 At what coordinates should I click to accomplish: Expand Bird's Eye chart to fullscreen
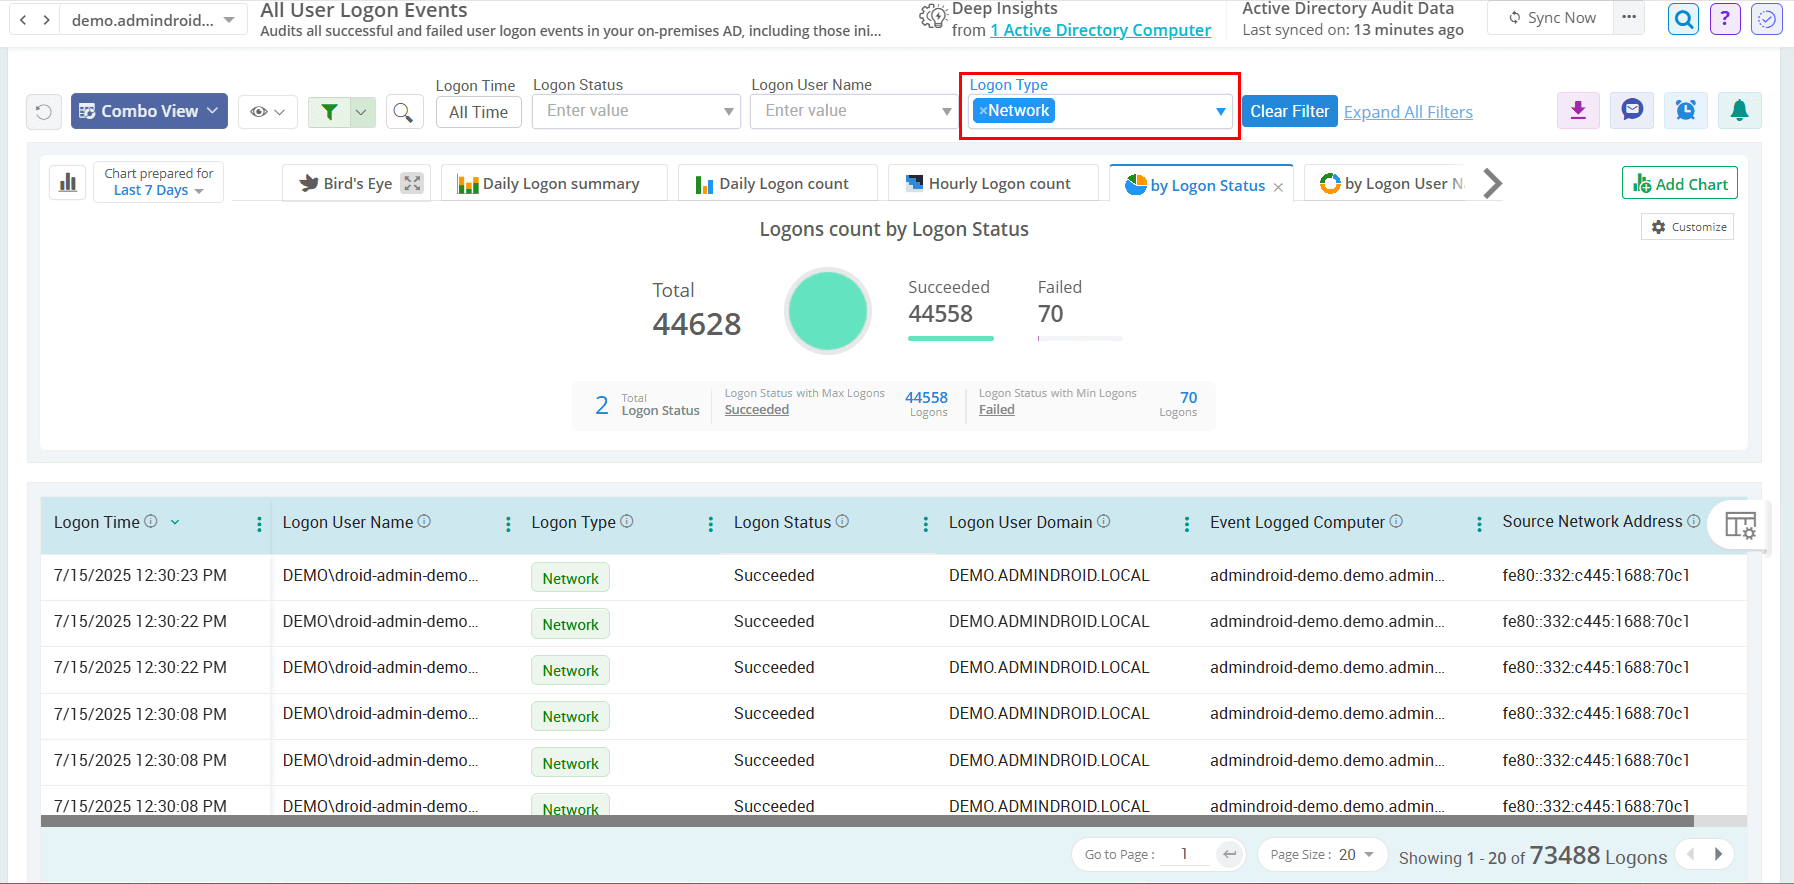tap(412, 183)
